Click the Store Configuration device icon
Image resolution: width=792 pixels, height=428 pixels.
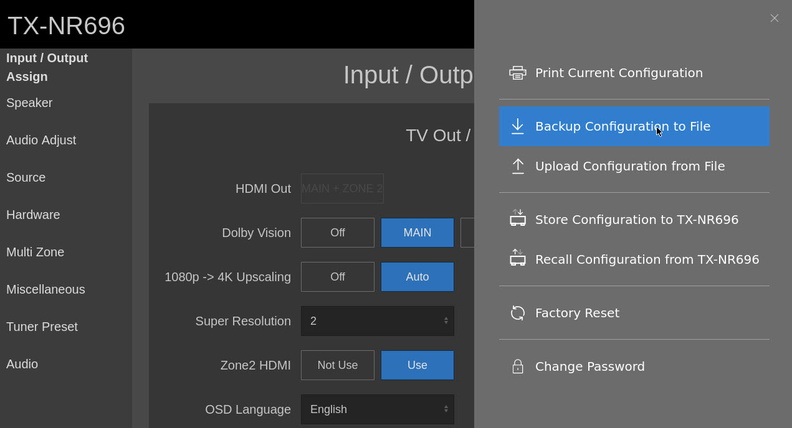click(x=518, y=219)
